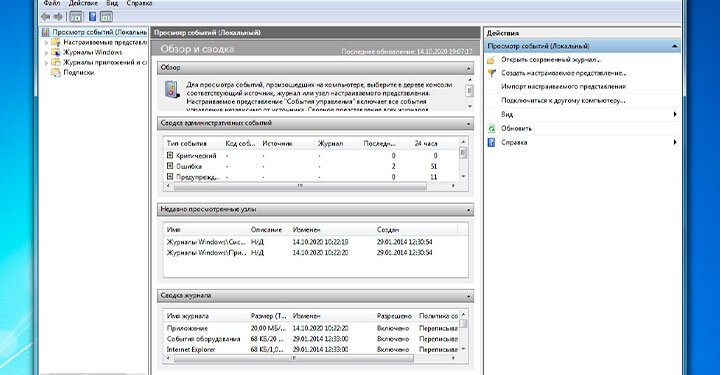720x375 pixels.
Task: Collapse the Недавно просмотренные узлы section
Action: [x=468, y=210]
